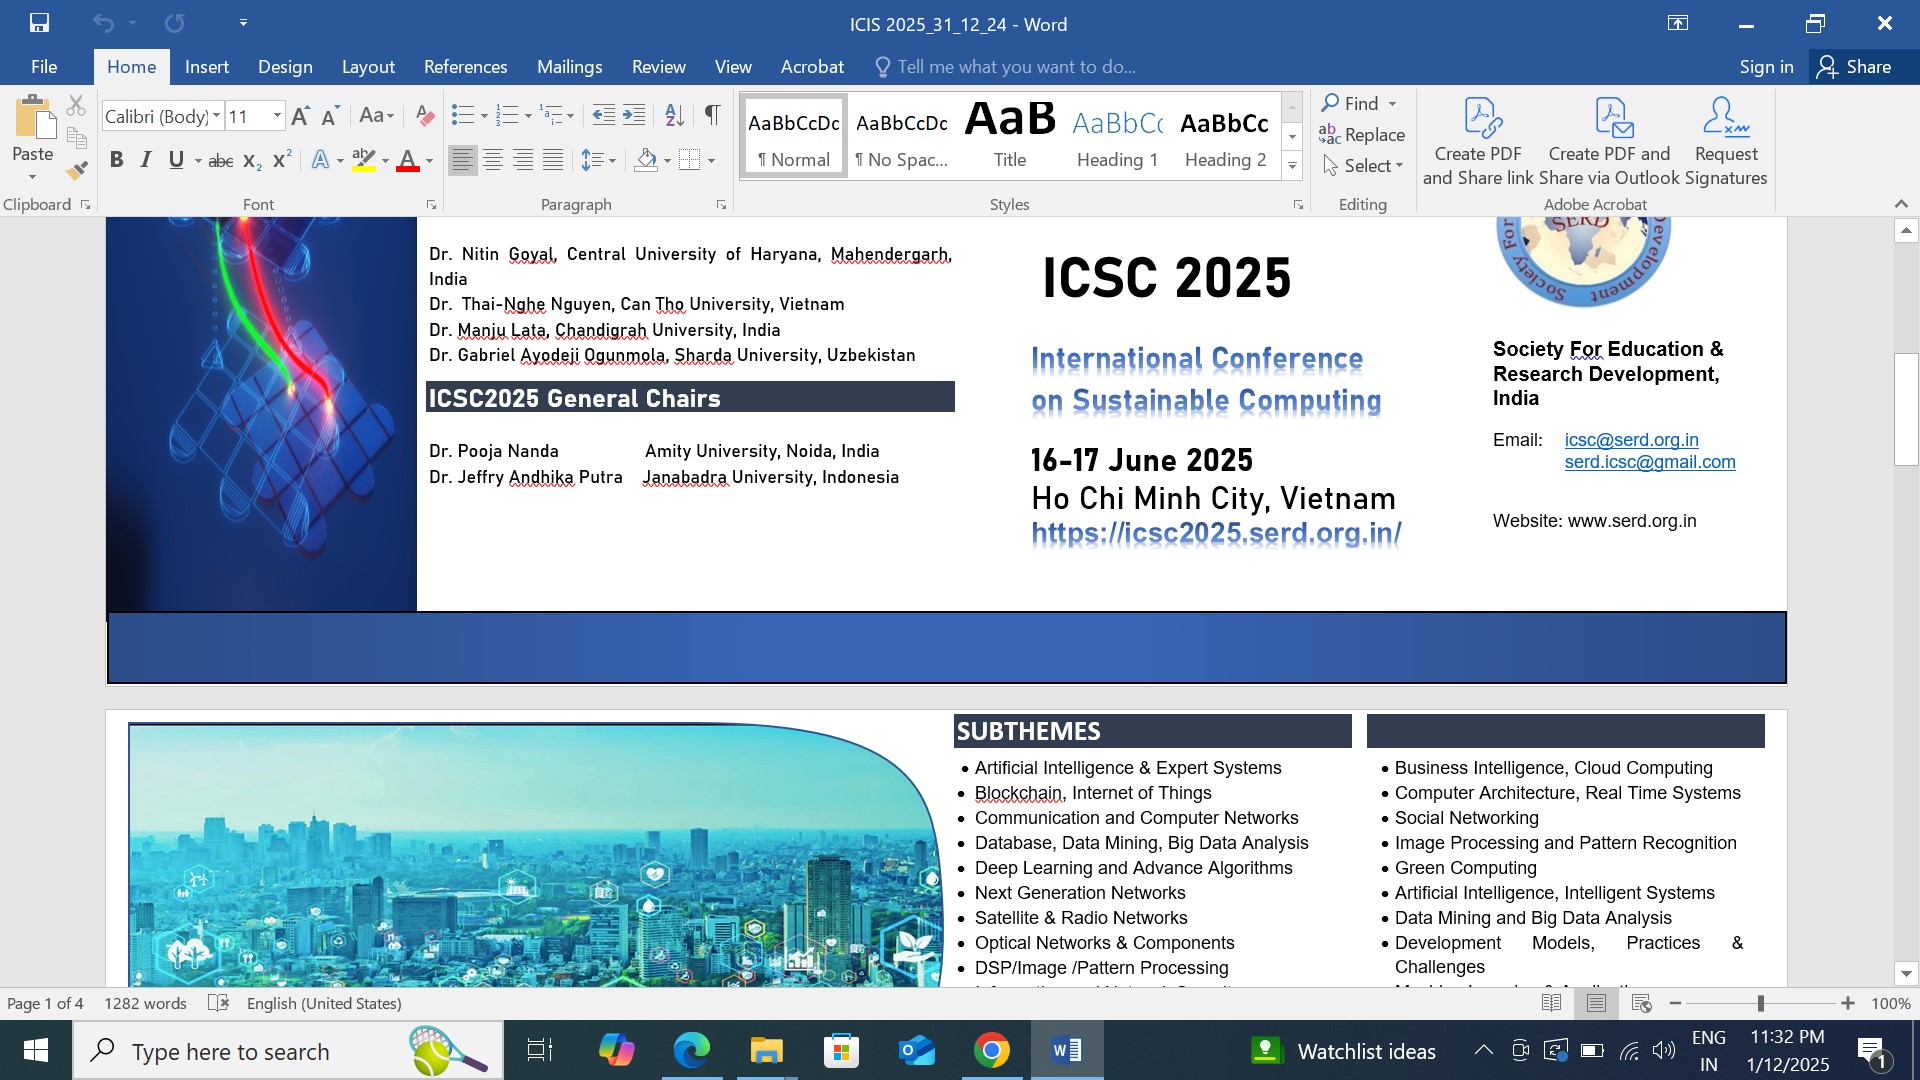Toggle Bold formatting
The height and width of the screenshot is (1080, 1920).
(x=117, y=160)
